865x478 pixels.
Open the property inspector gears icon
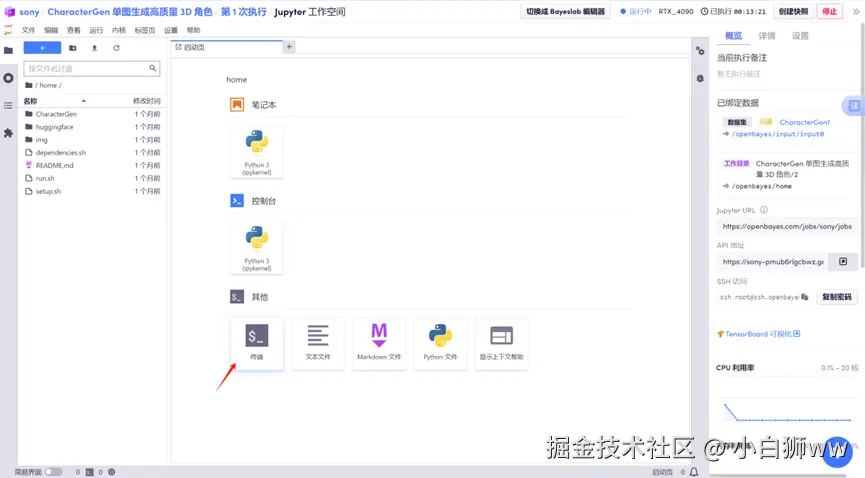point(700,51)
